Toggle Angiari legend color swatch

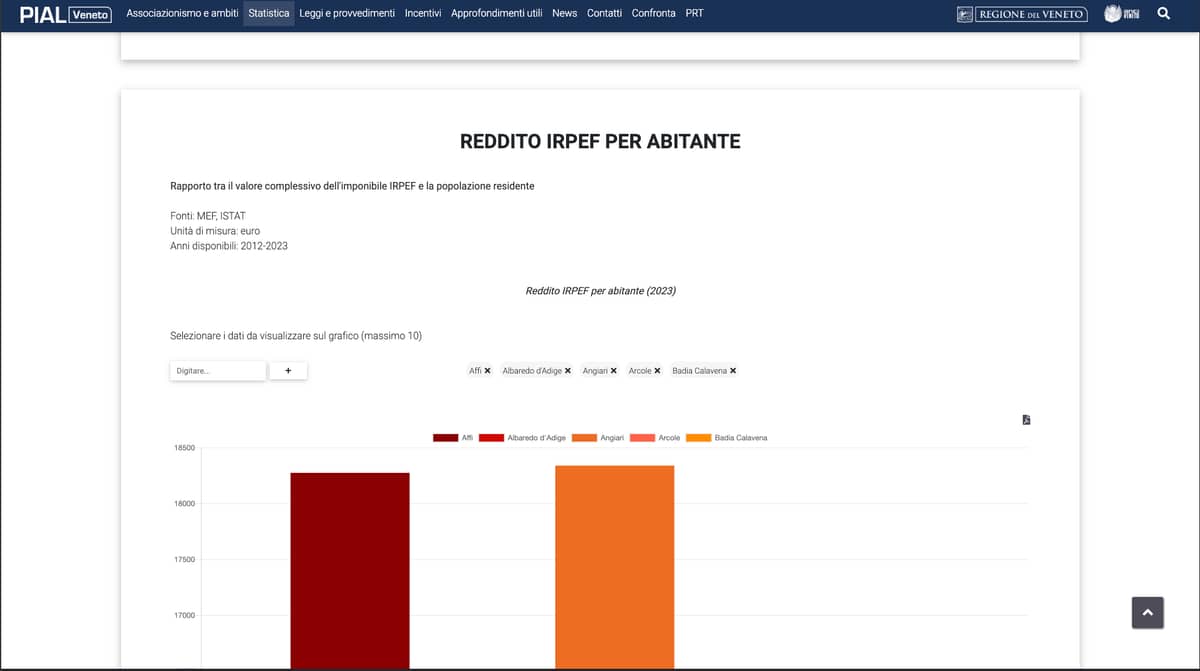pyautogui.click(x=584, y=438)
